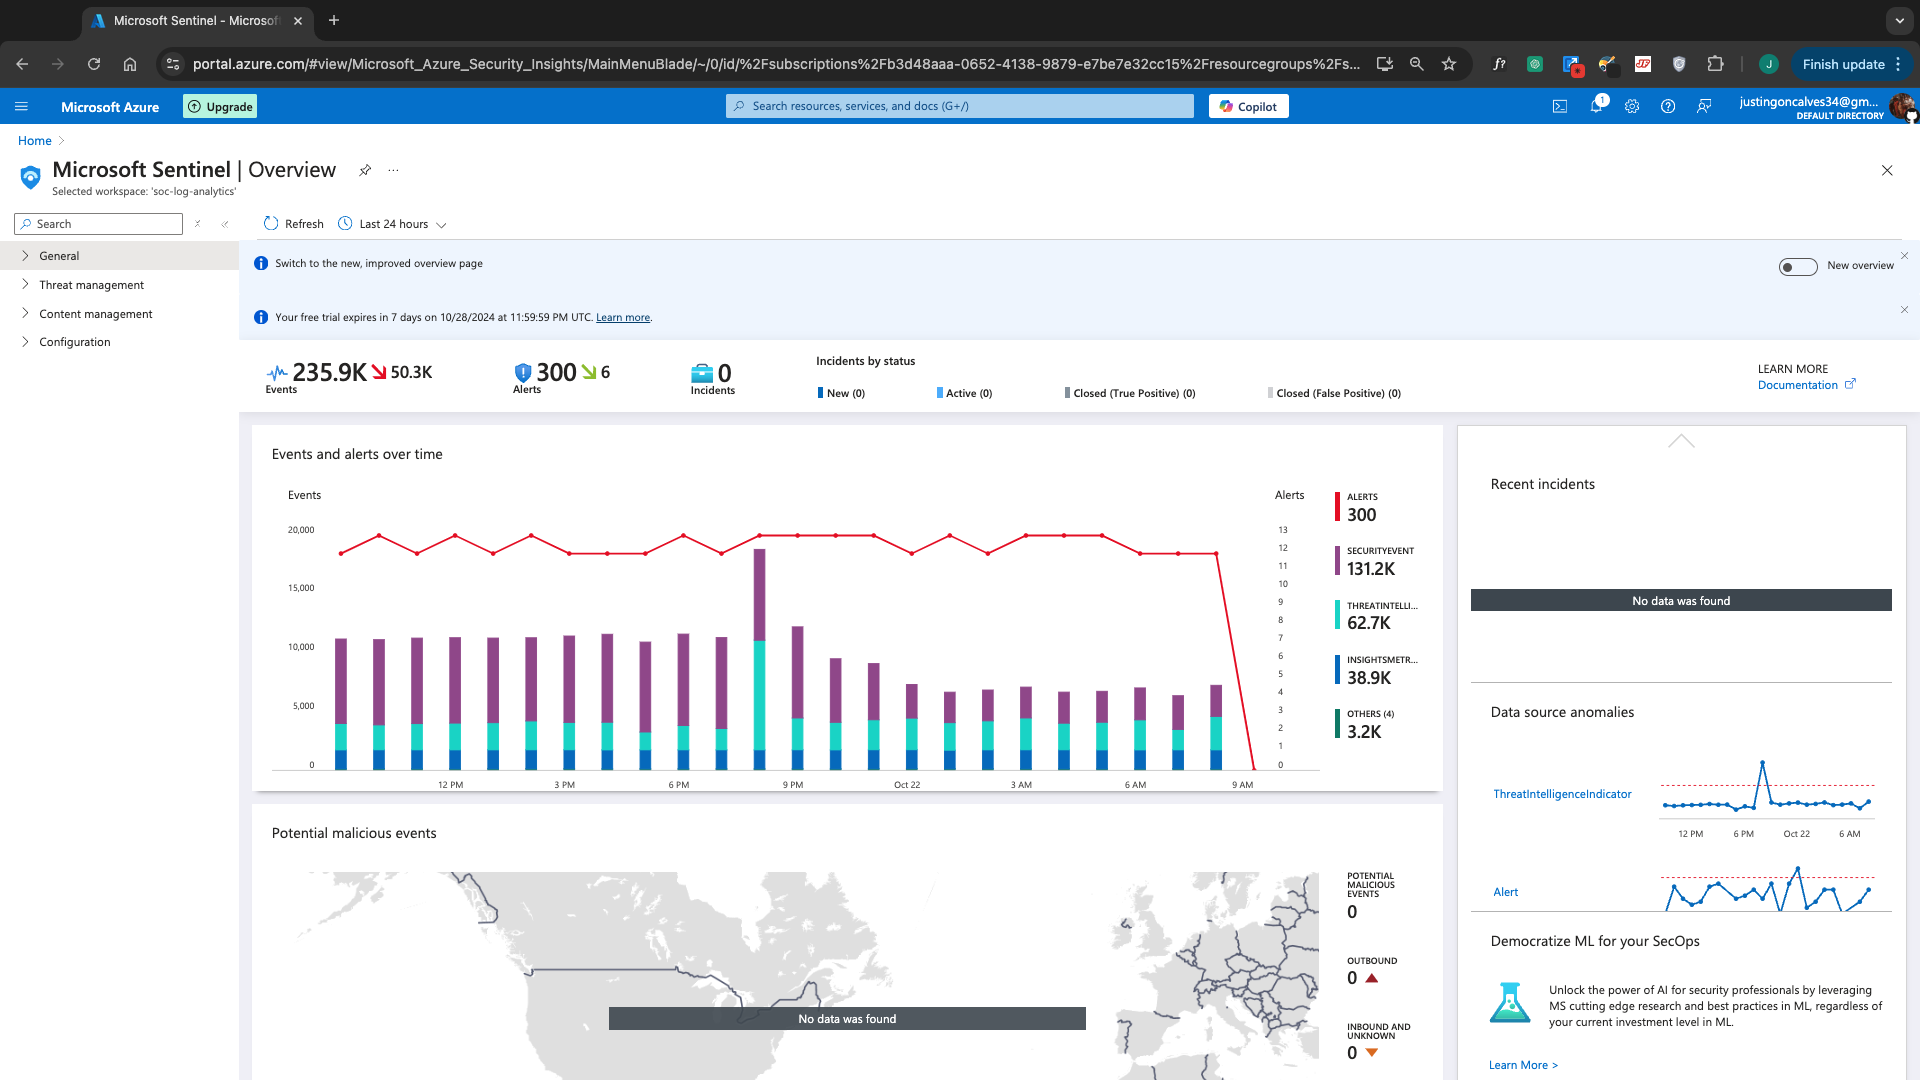
Task: Open the ThreatIntelligenceIndicator anomaly link
Action: (x=1562, y=794)
